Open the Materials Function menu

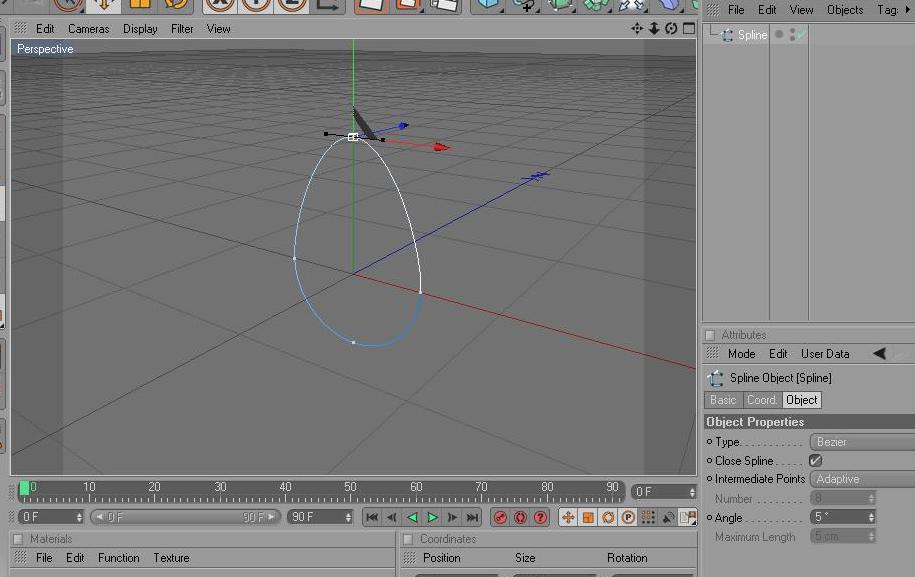[x=118, y=558]
